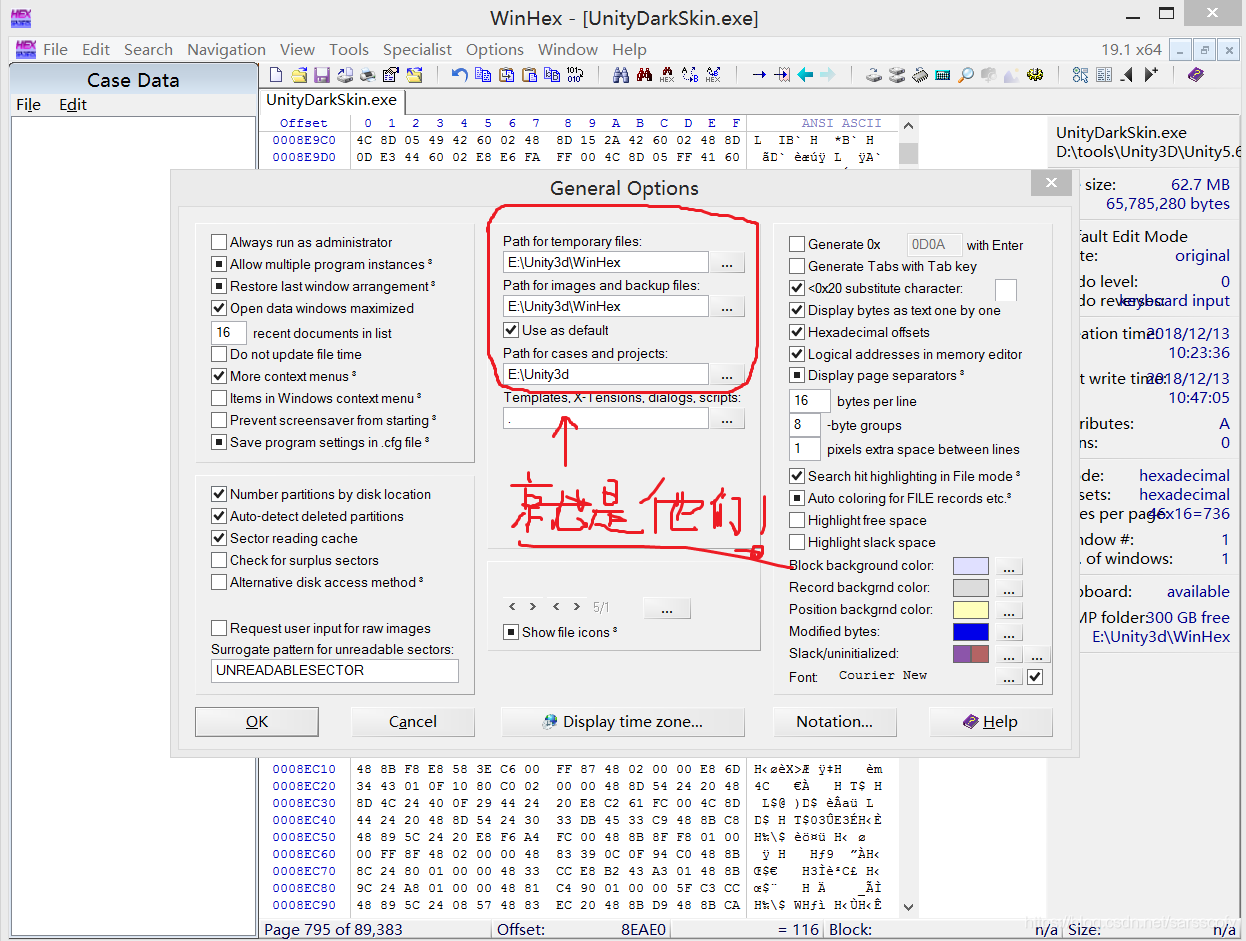The width and height of the screenshot is (1246, 941).
Task: Click the purple Help book toolbar icon
Action: pyautogui.click(x=1195, y=75)
